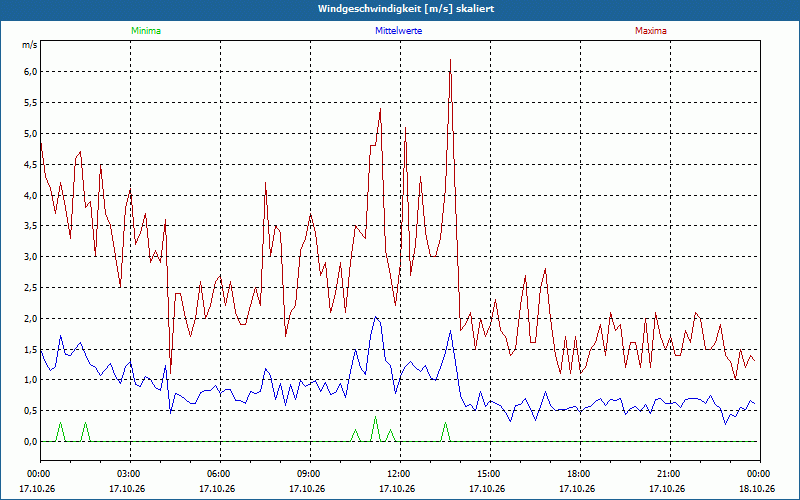Viewport: 800px width, 500px height.
Task: Click the 3,0 y-axis value label
Action: click(x=31, y=257)
